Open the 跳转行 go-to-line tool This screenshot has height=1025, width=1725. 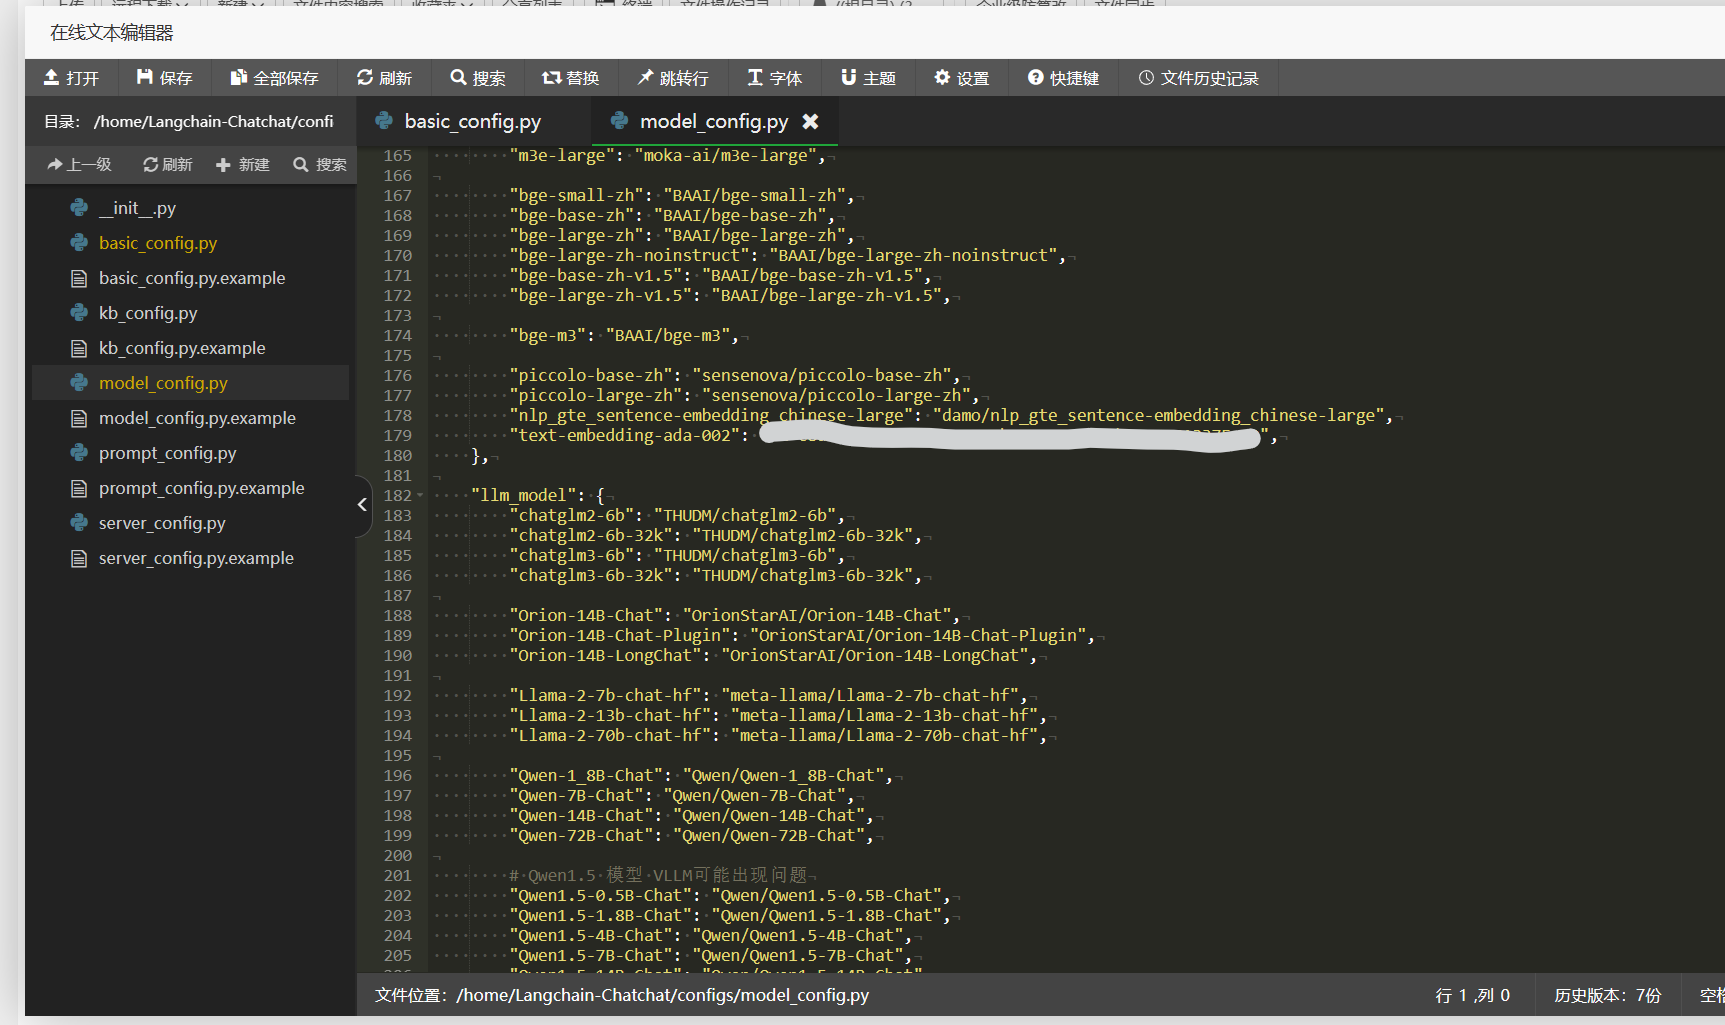click(673, 78)
